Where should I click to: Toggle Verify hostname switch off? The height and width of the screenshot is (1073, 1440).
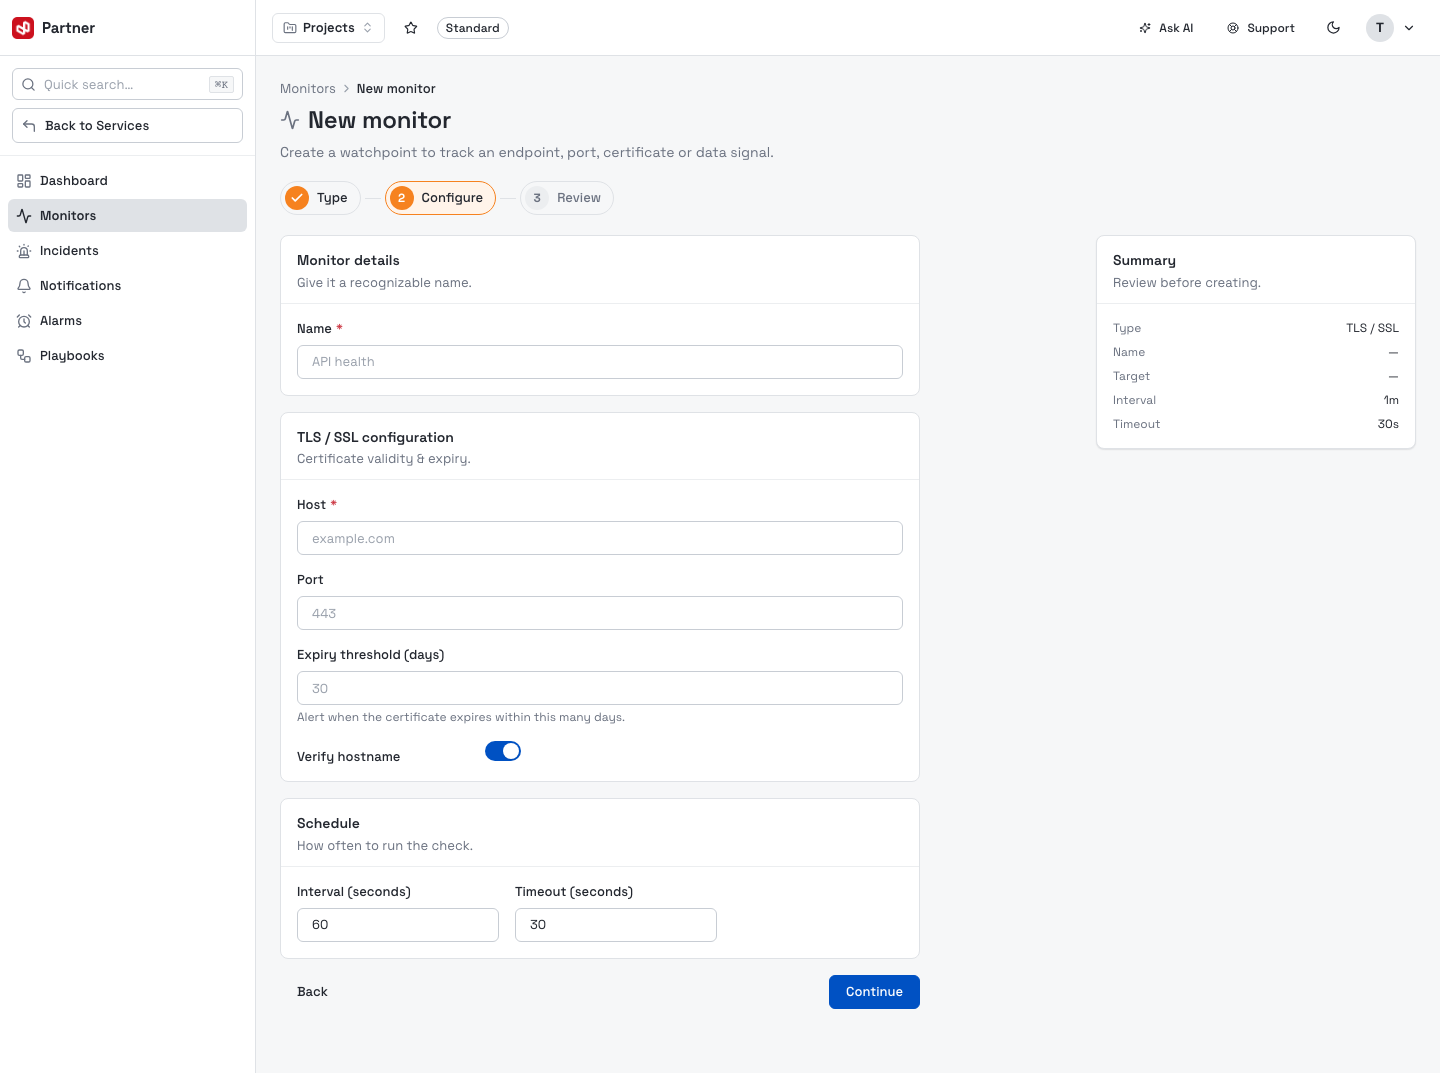coord(503,751)
